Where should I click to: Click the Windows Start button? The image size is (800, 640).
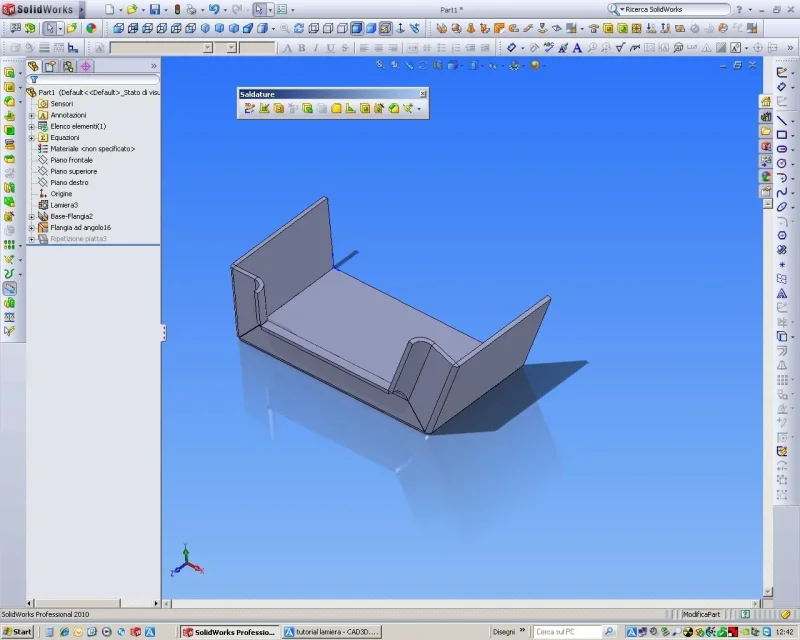point(17,632)
